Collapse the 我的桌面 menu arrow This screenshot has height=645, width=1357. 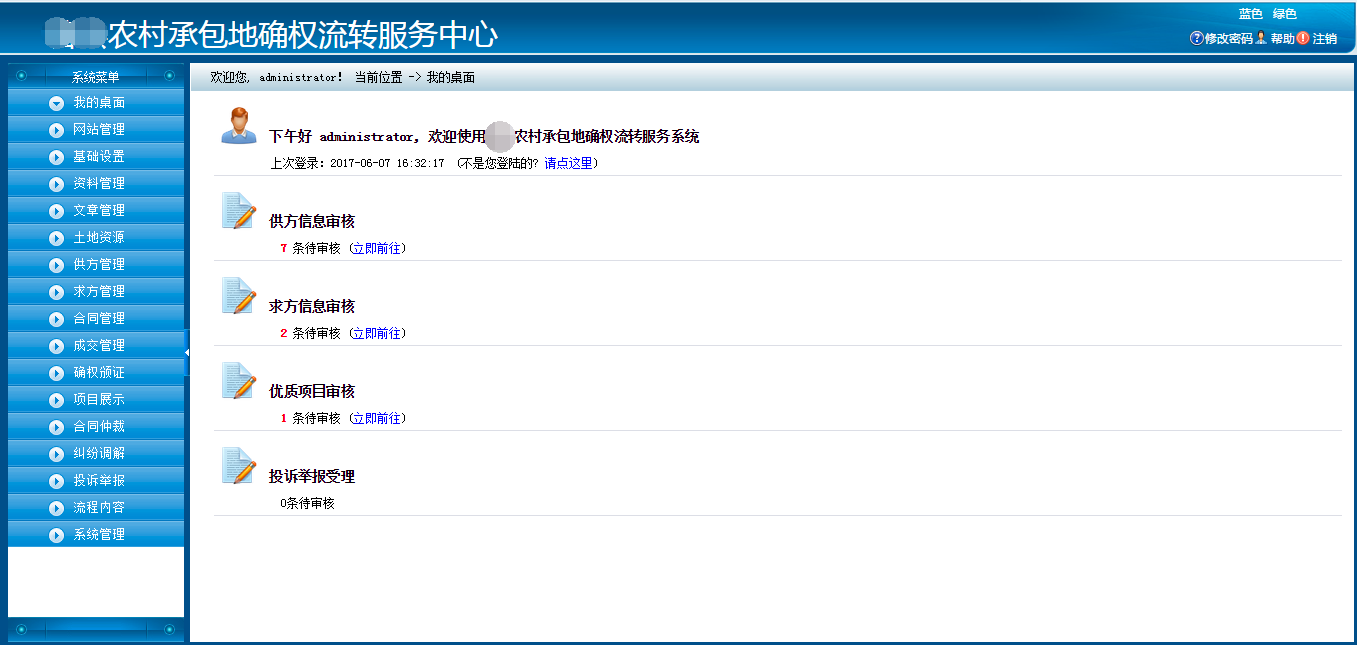click(56, 102)
